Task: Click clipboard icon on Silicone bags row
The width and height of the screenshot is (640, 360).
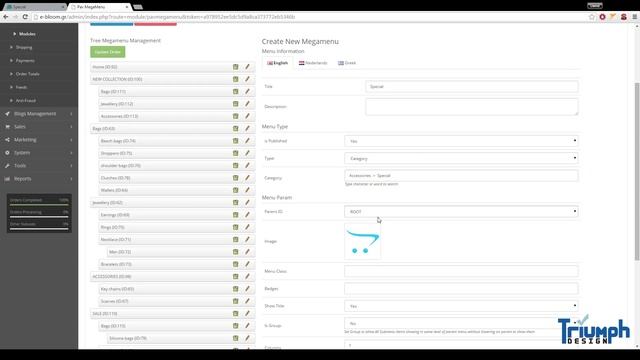Action: pos(236,338)
